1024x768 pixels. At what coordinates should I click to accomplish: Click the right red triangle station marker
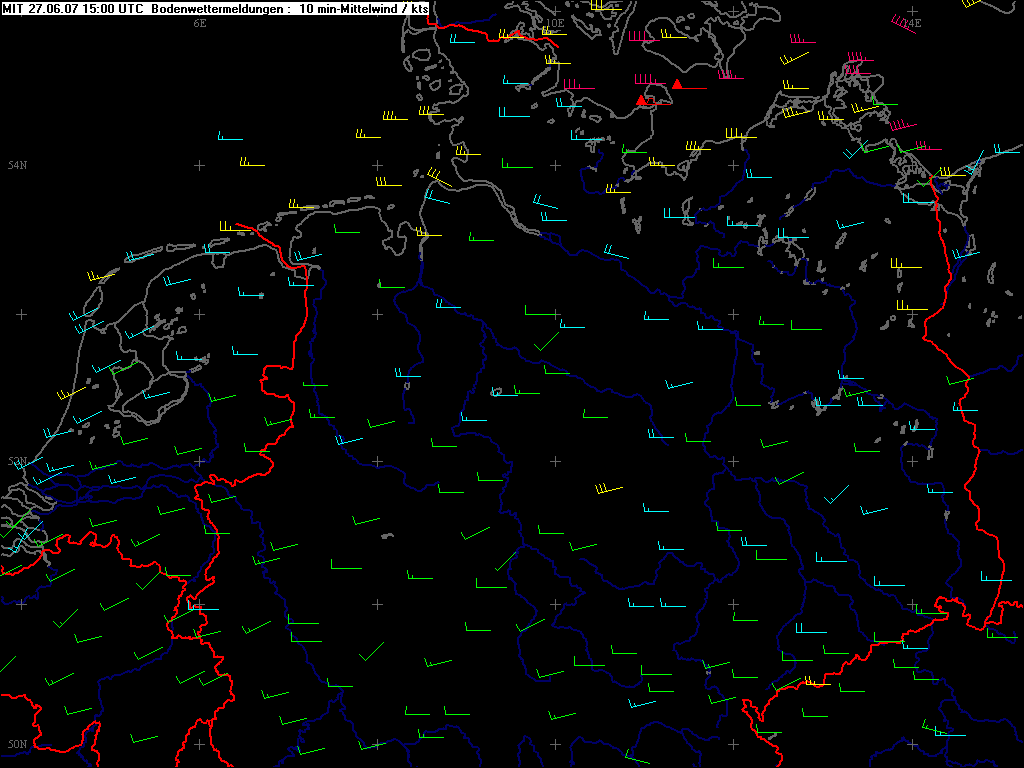pyautogui.click(x=677, y=85)
